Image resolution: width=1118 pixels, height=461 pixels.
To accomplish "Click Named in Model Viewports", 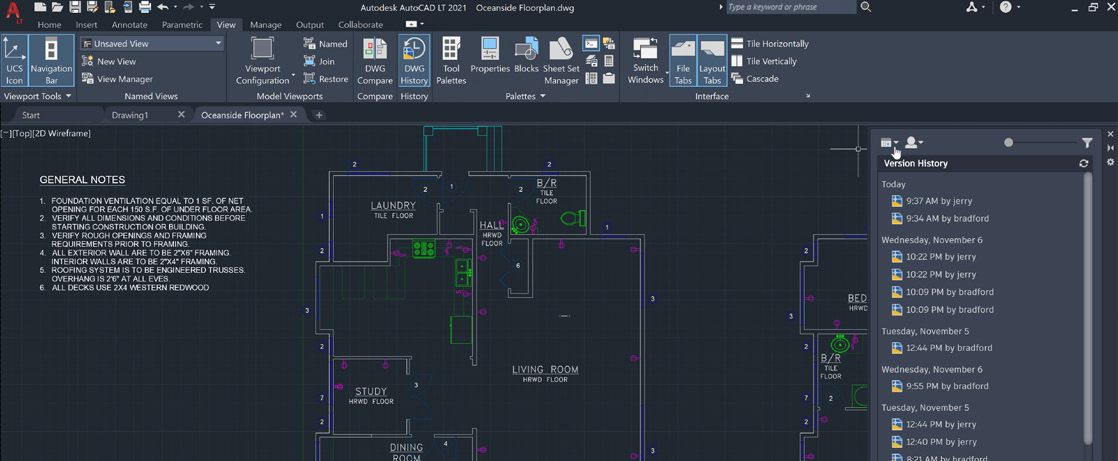I will coord(325,43).
